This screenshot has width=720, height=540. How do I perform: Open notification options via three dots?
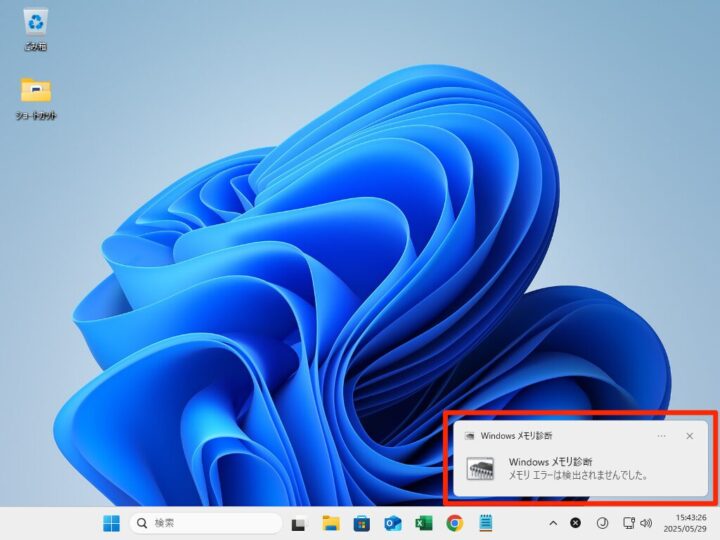click(661, 436)
